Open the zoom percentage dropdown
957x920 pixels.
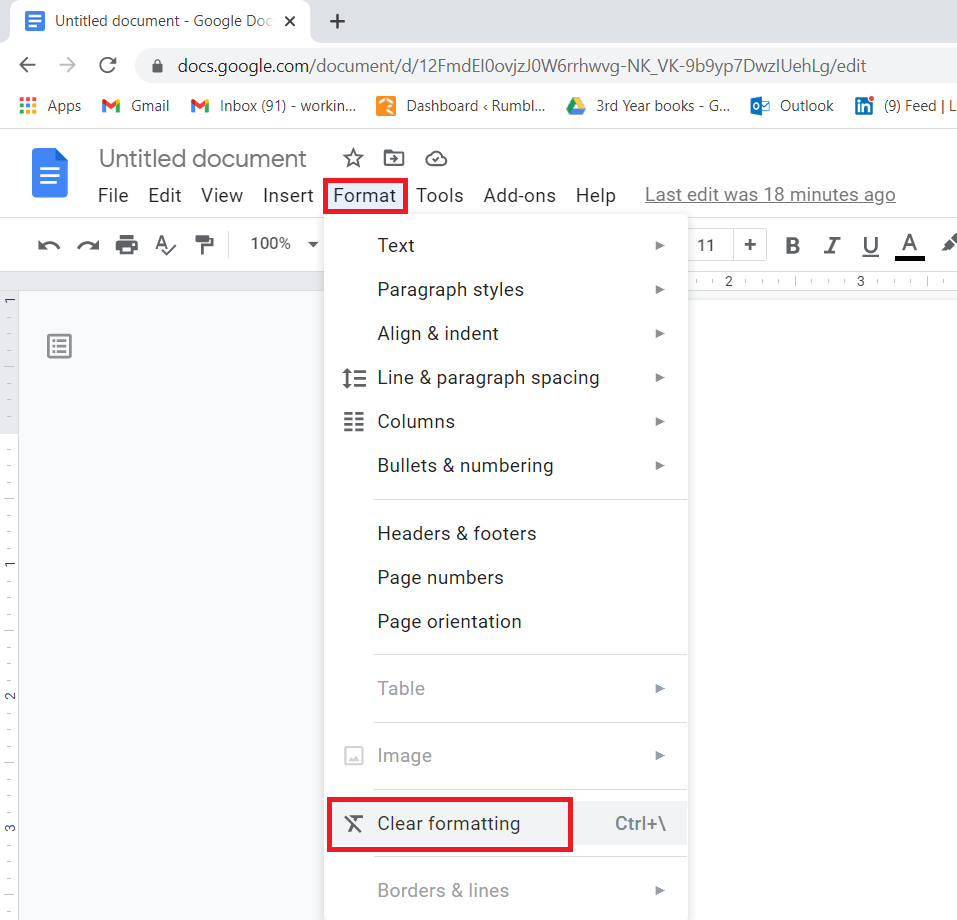pyautogui.click(x=283, y=245)
